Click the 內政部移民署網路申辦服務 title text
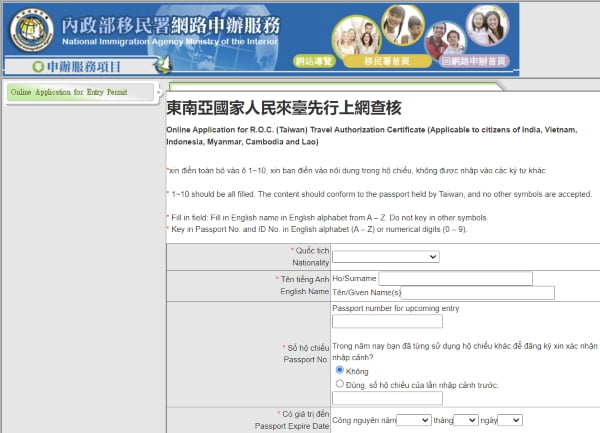Image resolution: width=600 pixels, height=433 pixels. [x=171, y=26]
